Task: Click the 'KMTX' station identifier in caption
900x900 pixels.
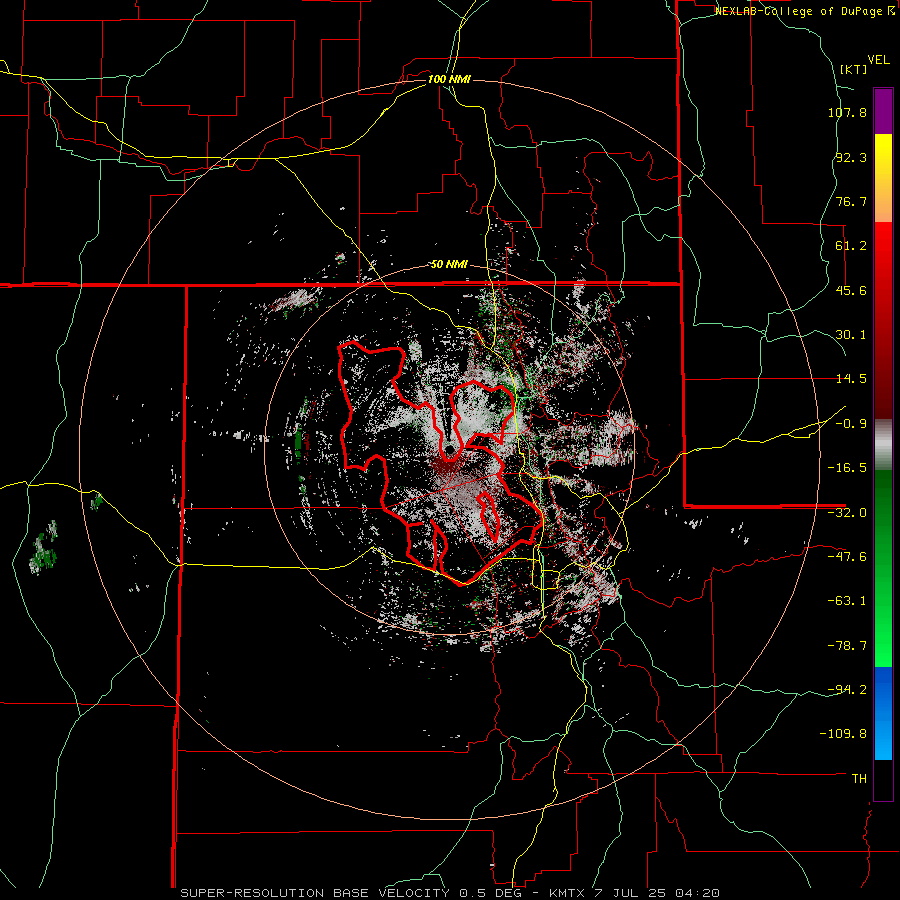Action: (568, 893)
